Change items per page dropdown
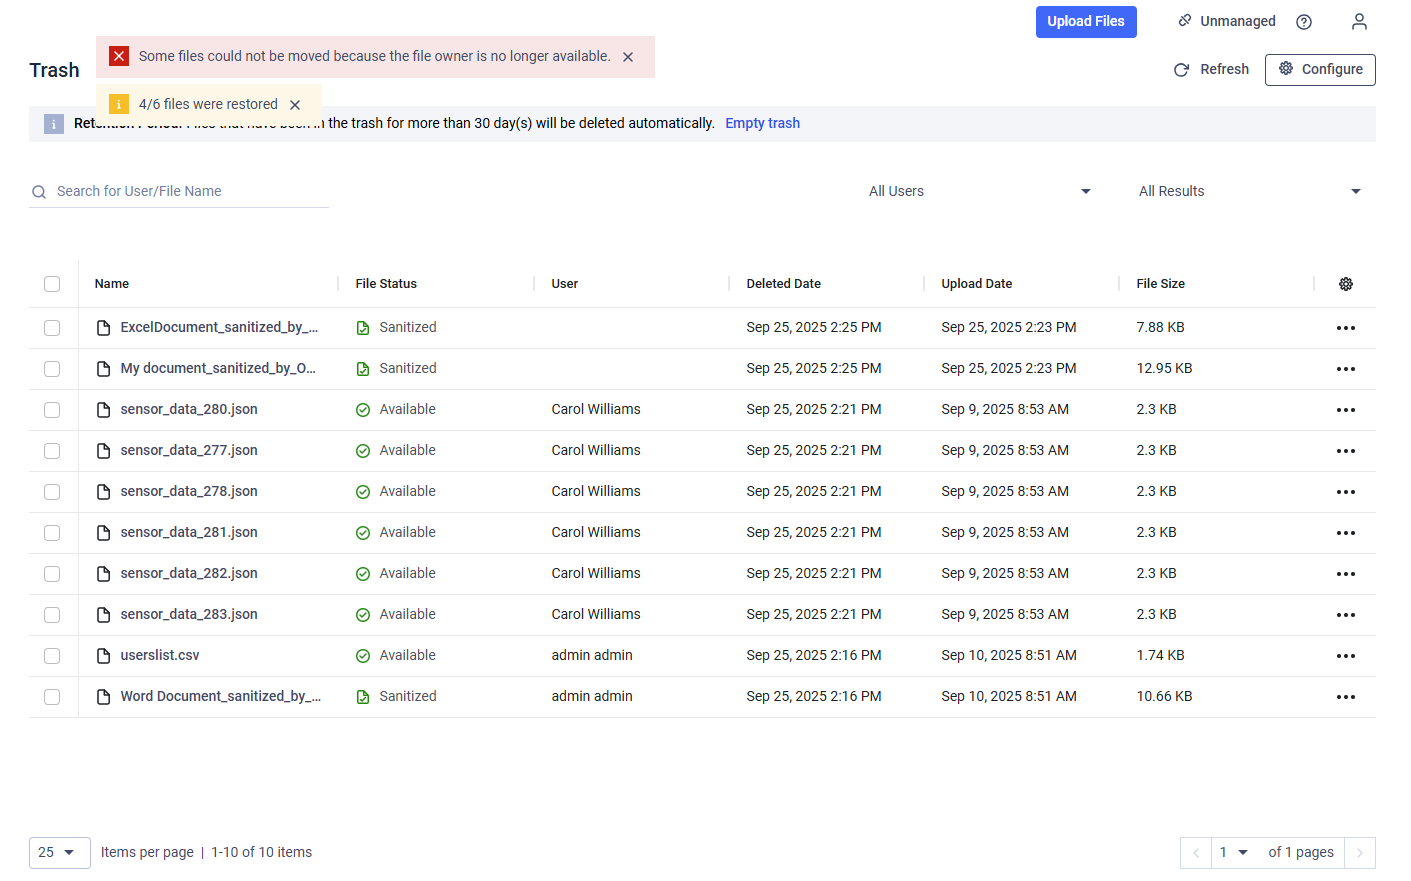The height and width of the screenshot is (881, 1411). [59, 852]
